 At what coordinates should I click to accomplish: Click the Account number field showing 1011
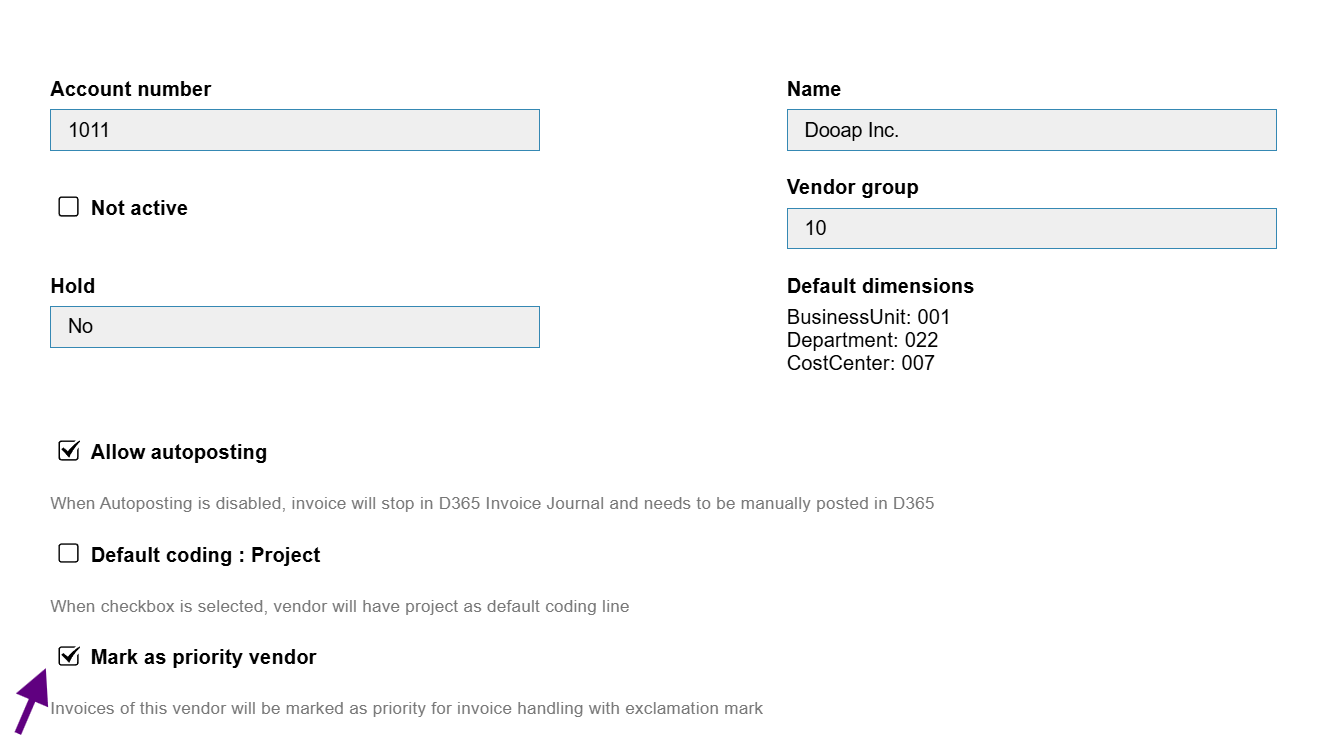294,130
